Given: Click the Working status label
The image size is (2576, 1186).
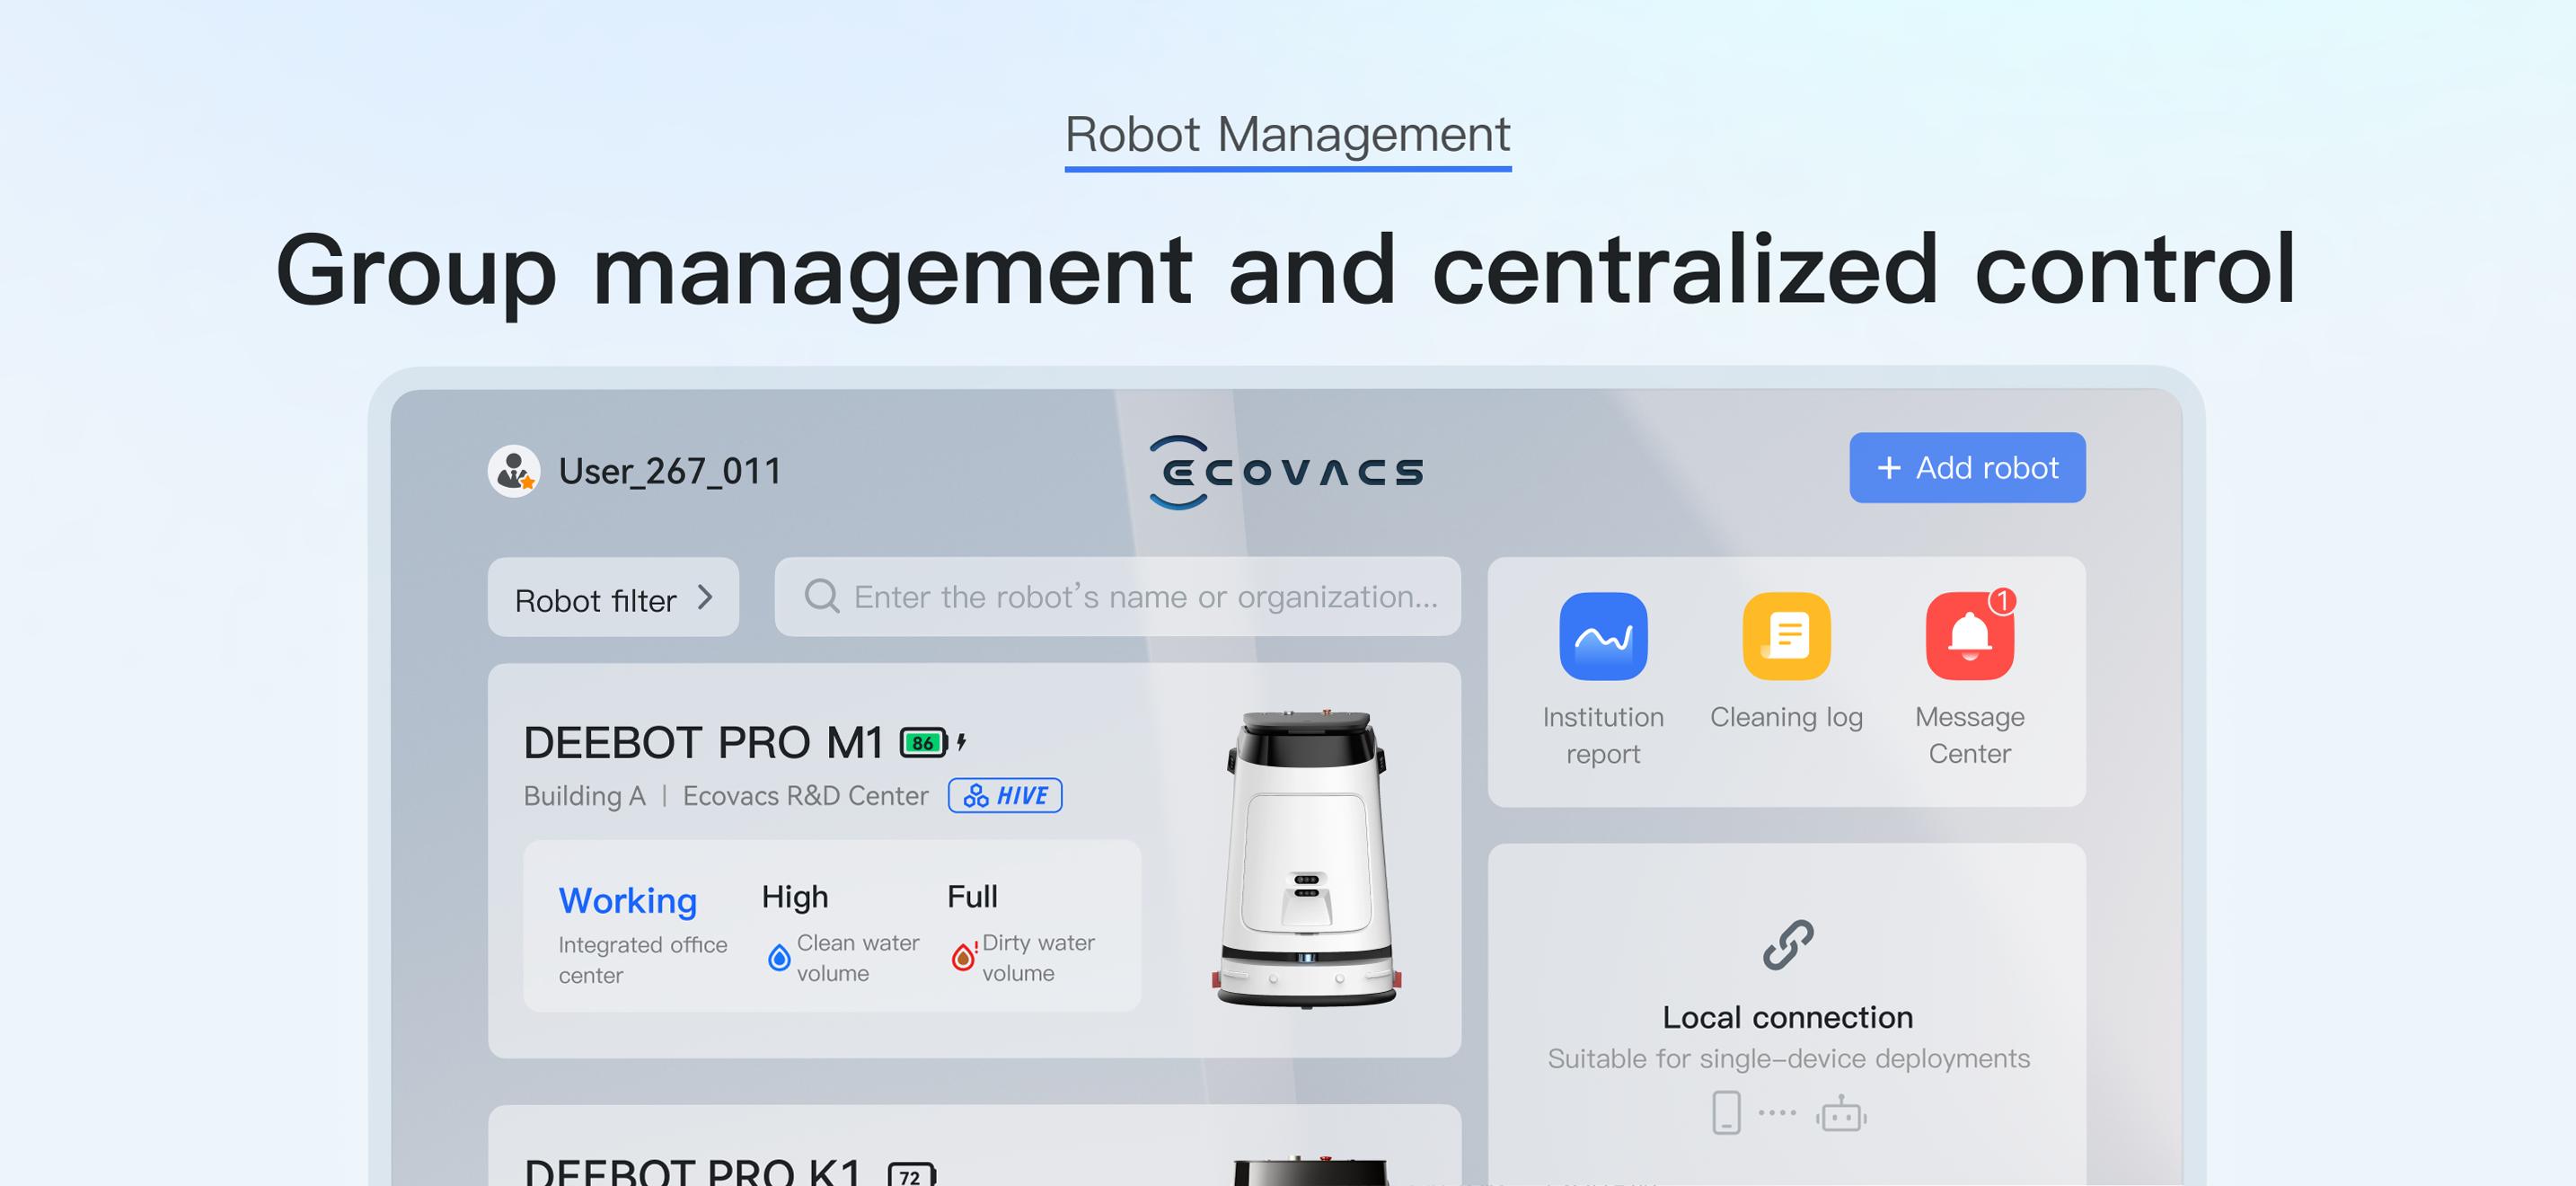Looking at the screenshot, I should 627,900.
